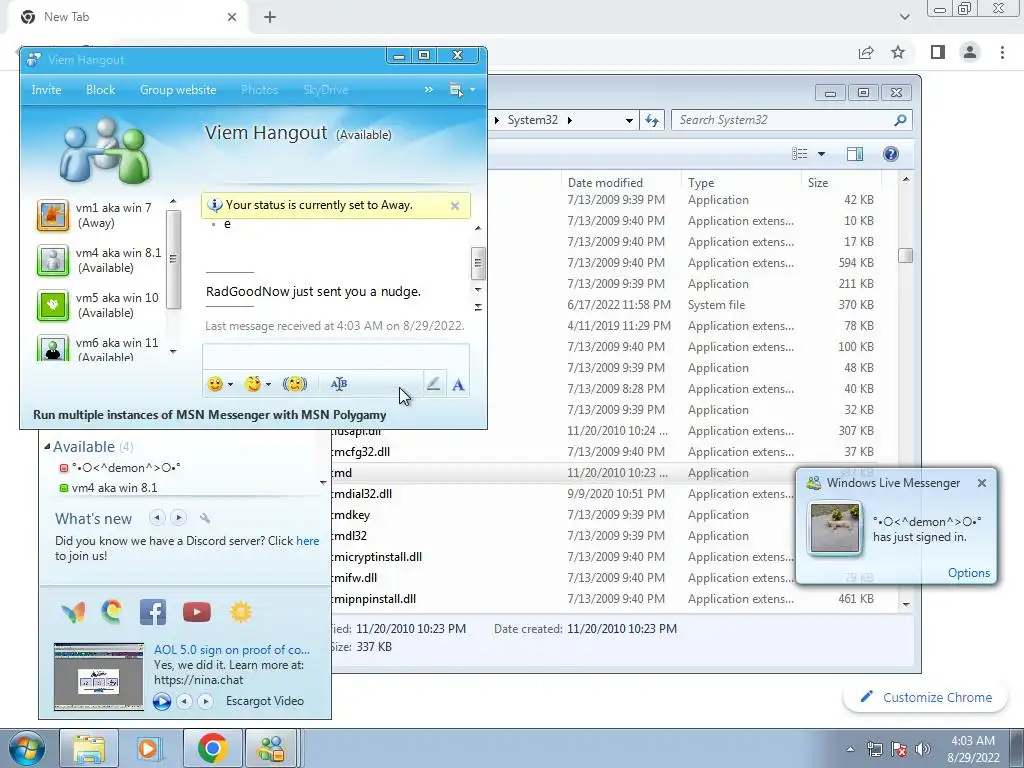Click Options in the Messenger notification

[968, 573]
